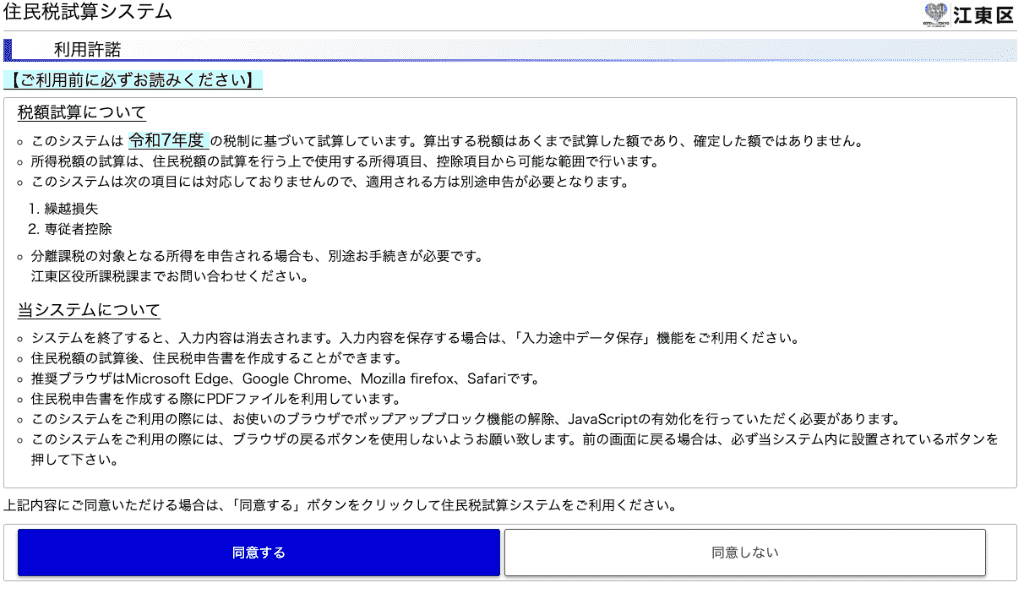Click the ご利用前に必ずお読みください notice banner
This screenshot has width=1024, height=592.
[133, 80]
